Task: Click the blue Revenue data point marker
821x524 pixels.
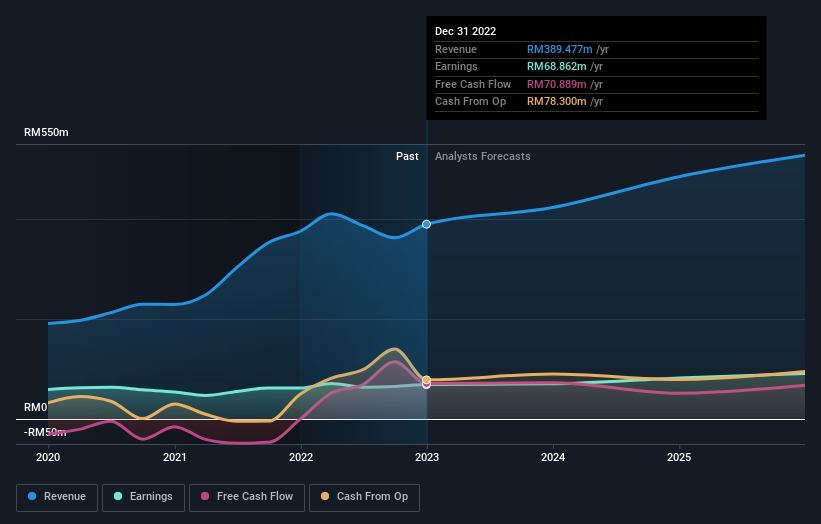Action: click(427, 224)
